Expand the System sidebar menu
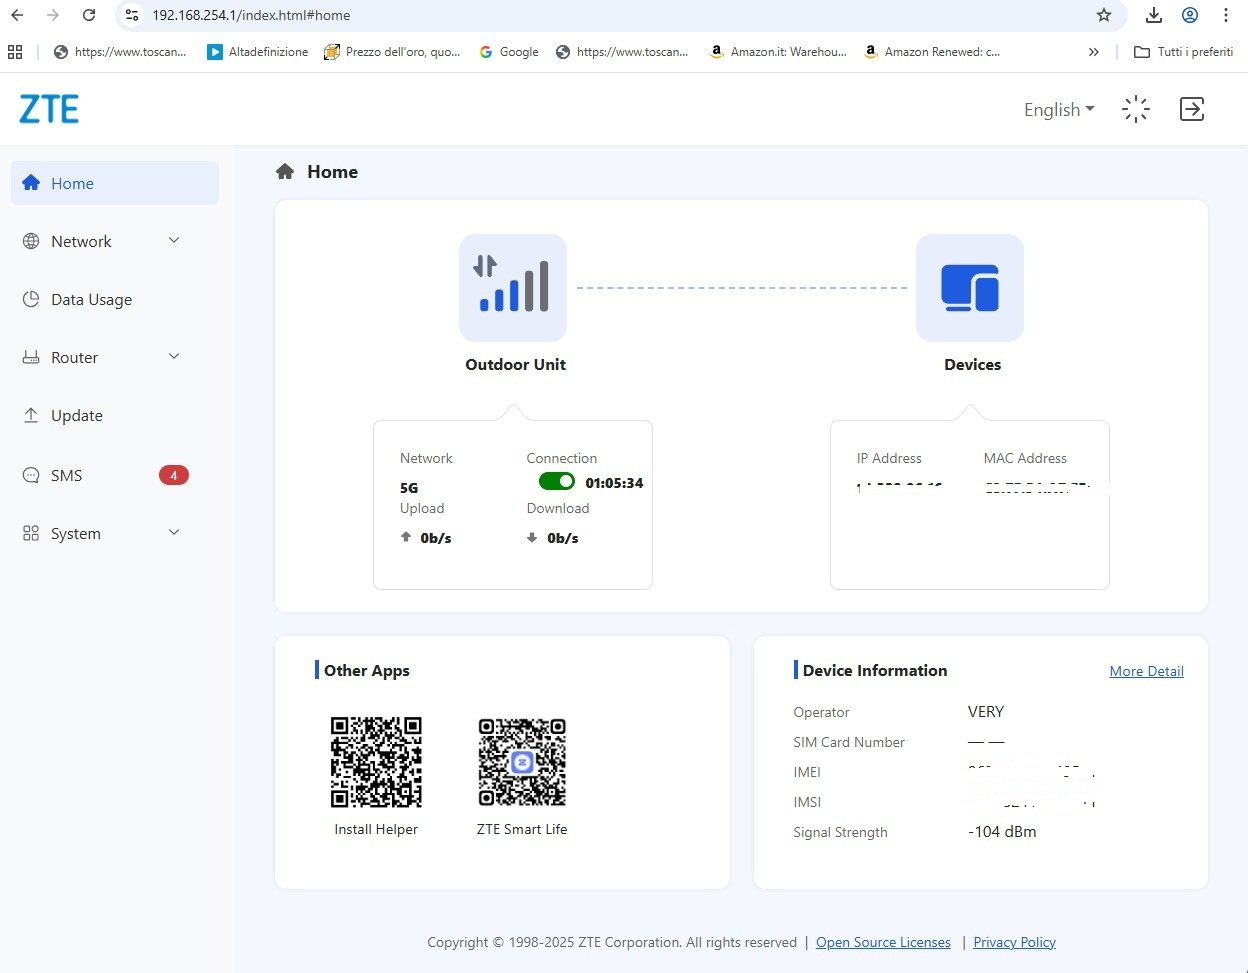The width and height of the screenshot is (1248, 973). coord(101,533)
